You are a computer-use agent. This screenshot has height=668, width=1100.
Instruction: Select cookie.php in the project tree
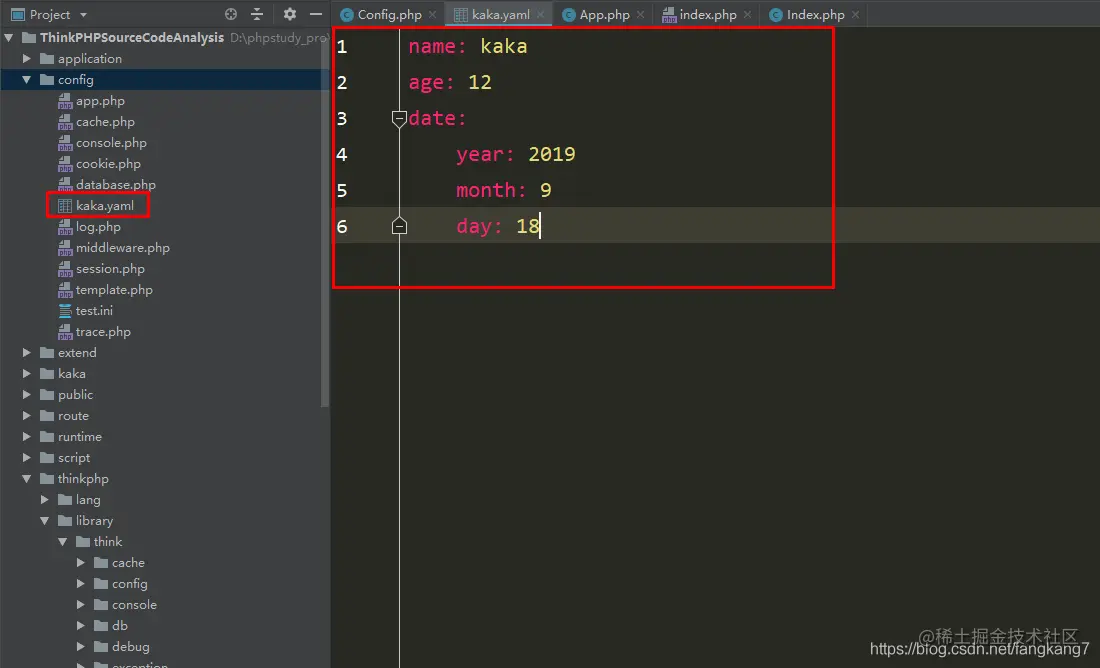coord(108,163)
